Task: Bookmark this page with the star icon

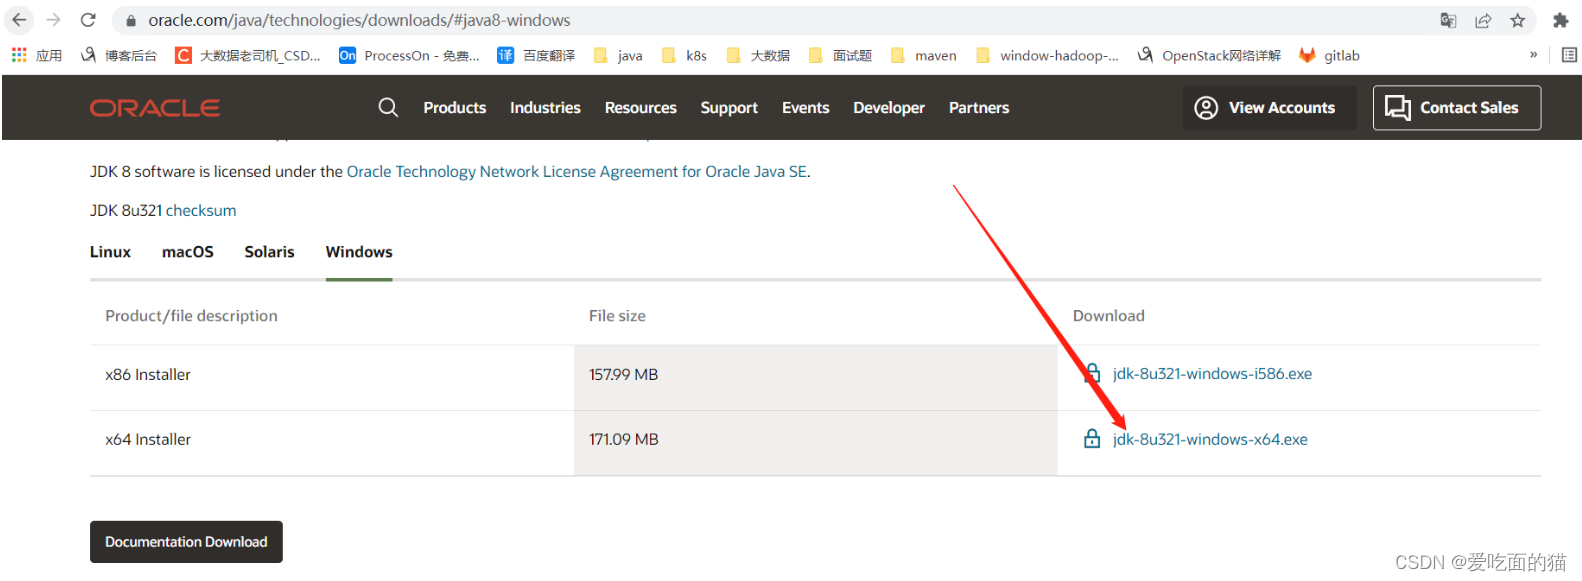Action: [1518, 20]
